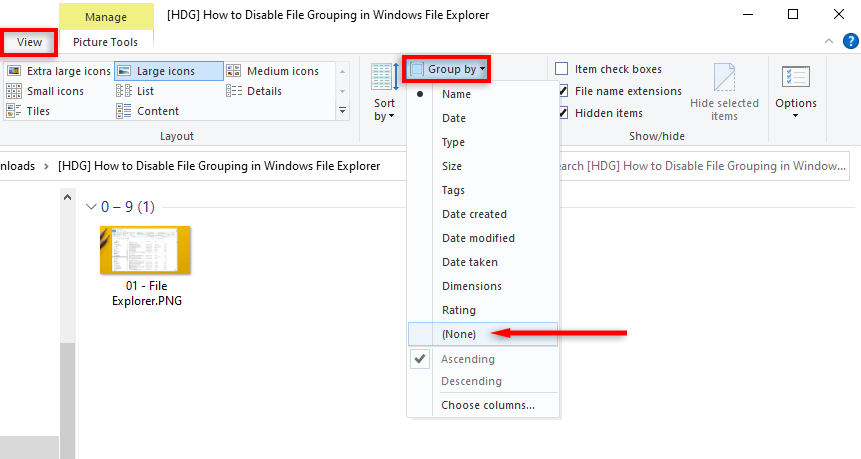Collapse the Group by dropdown
The height and width of the screenshot is (459, 861).
(447, 69)
